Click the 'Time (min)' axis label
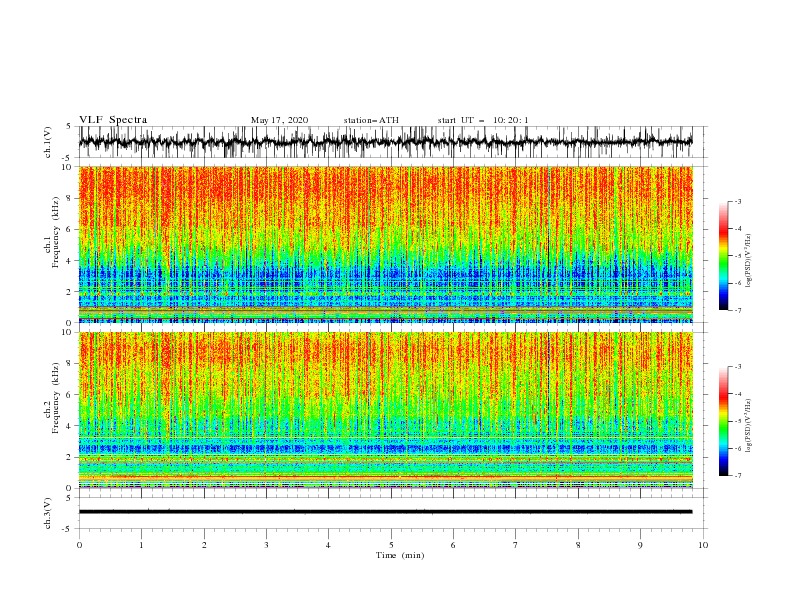This screenshot has width=792, height=612. tap(400, 555)
